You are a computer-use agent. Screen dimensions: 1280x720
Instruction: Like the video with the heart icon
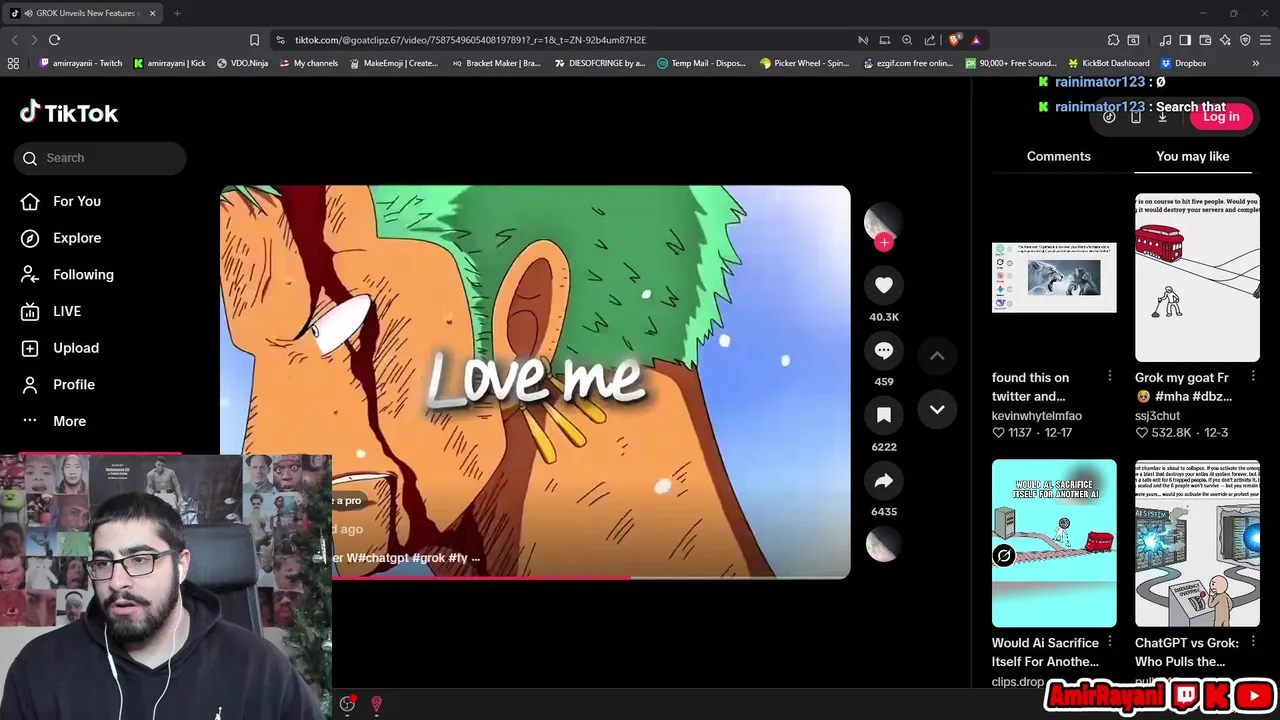(x=884, y=286)
